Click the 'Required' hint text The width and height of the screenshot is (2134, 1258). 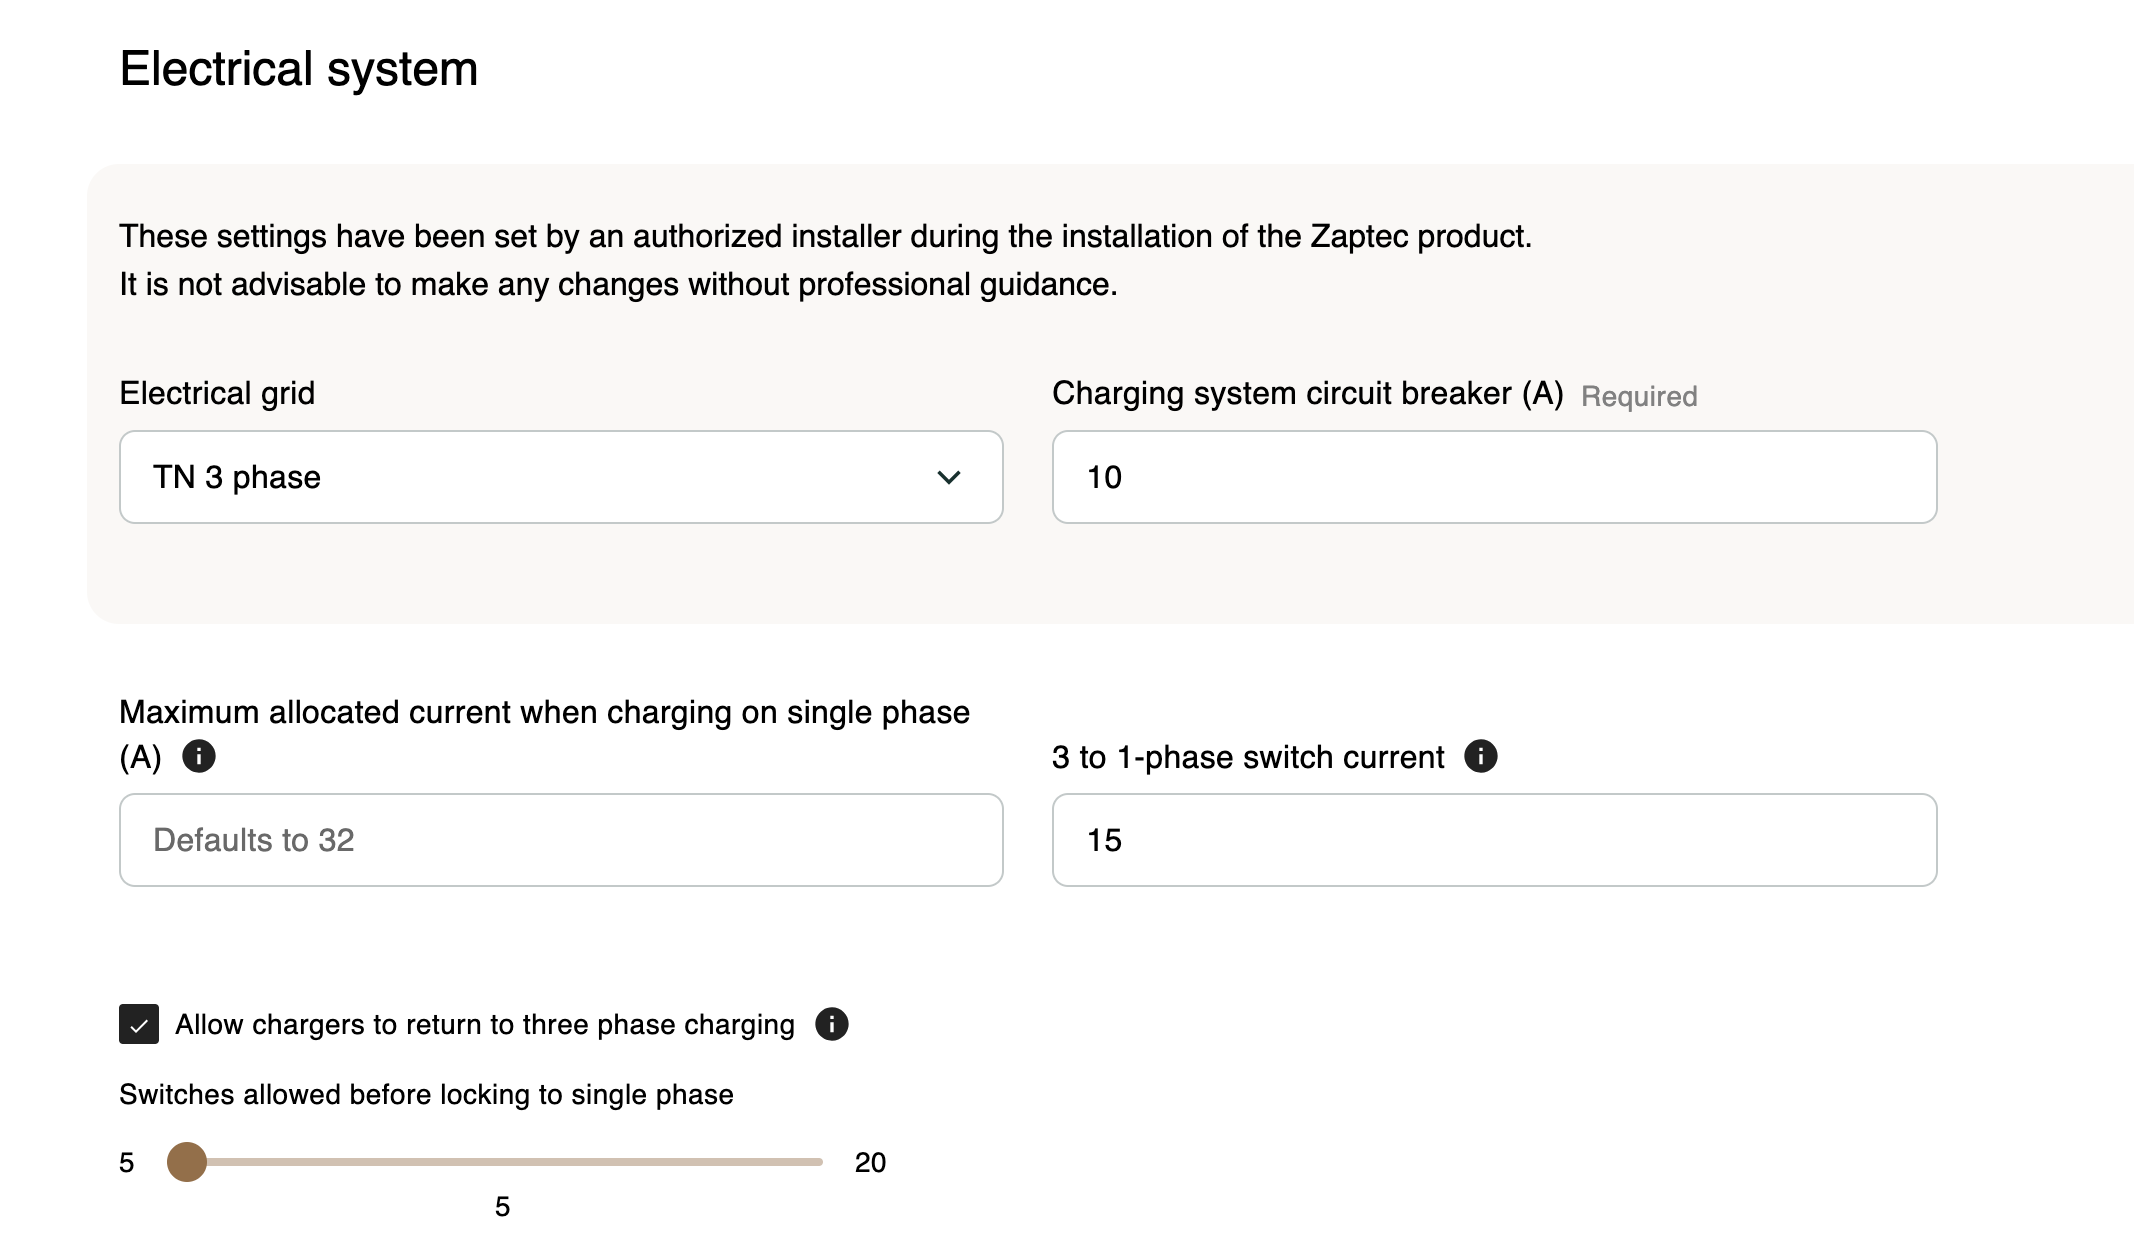tap(1639, 396)
